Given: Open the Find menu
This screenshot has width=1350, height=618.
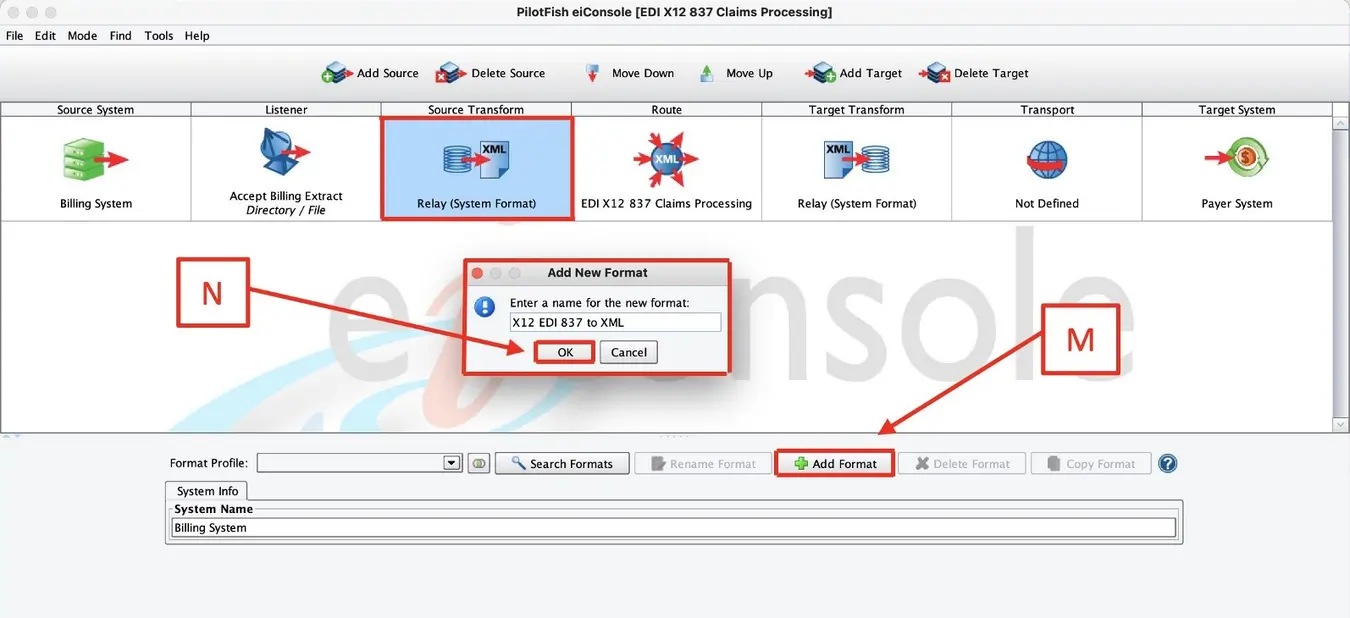Looking at the screenshot, I should (x=120, y=35).
